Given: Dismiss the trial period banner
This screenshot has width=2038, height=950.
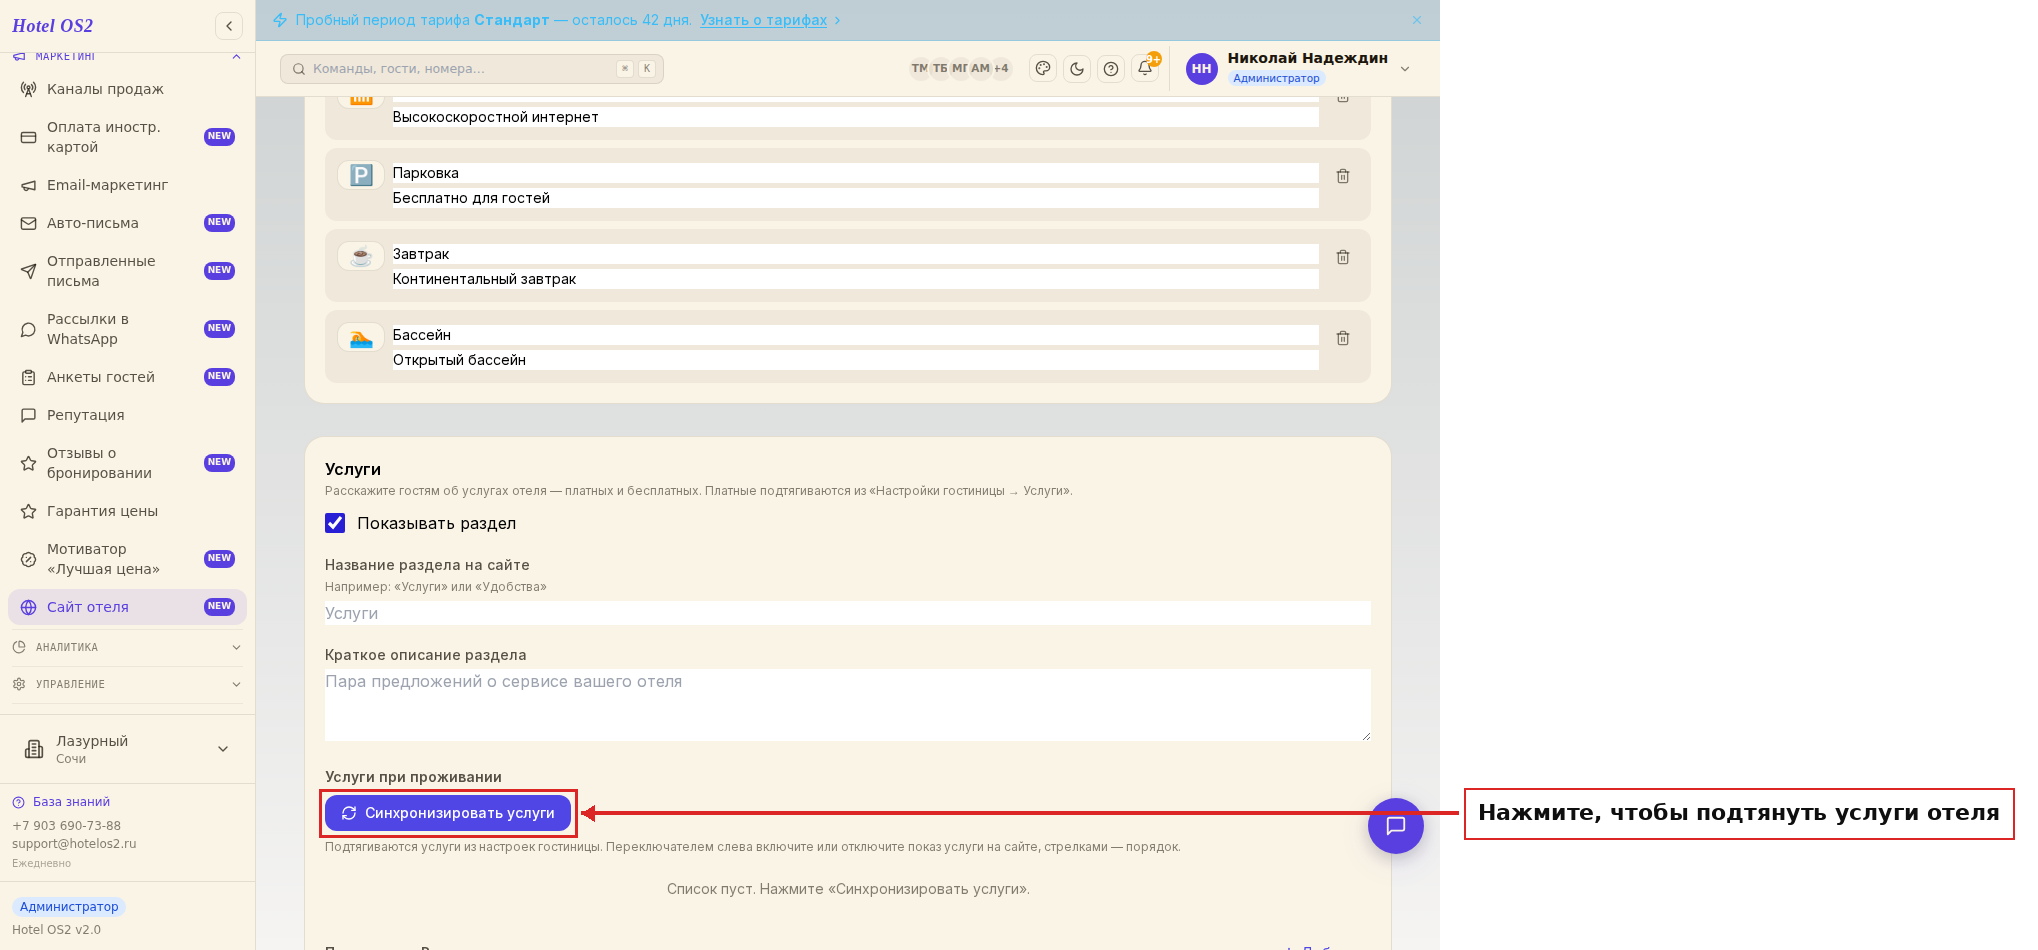Looking at the screenshot, I should click(x=1417, y=20).
